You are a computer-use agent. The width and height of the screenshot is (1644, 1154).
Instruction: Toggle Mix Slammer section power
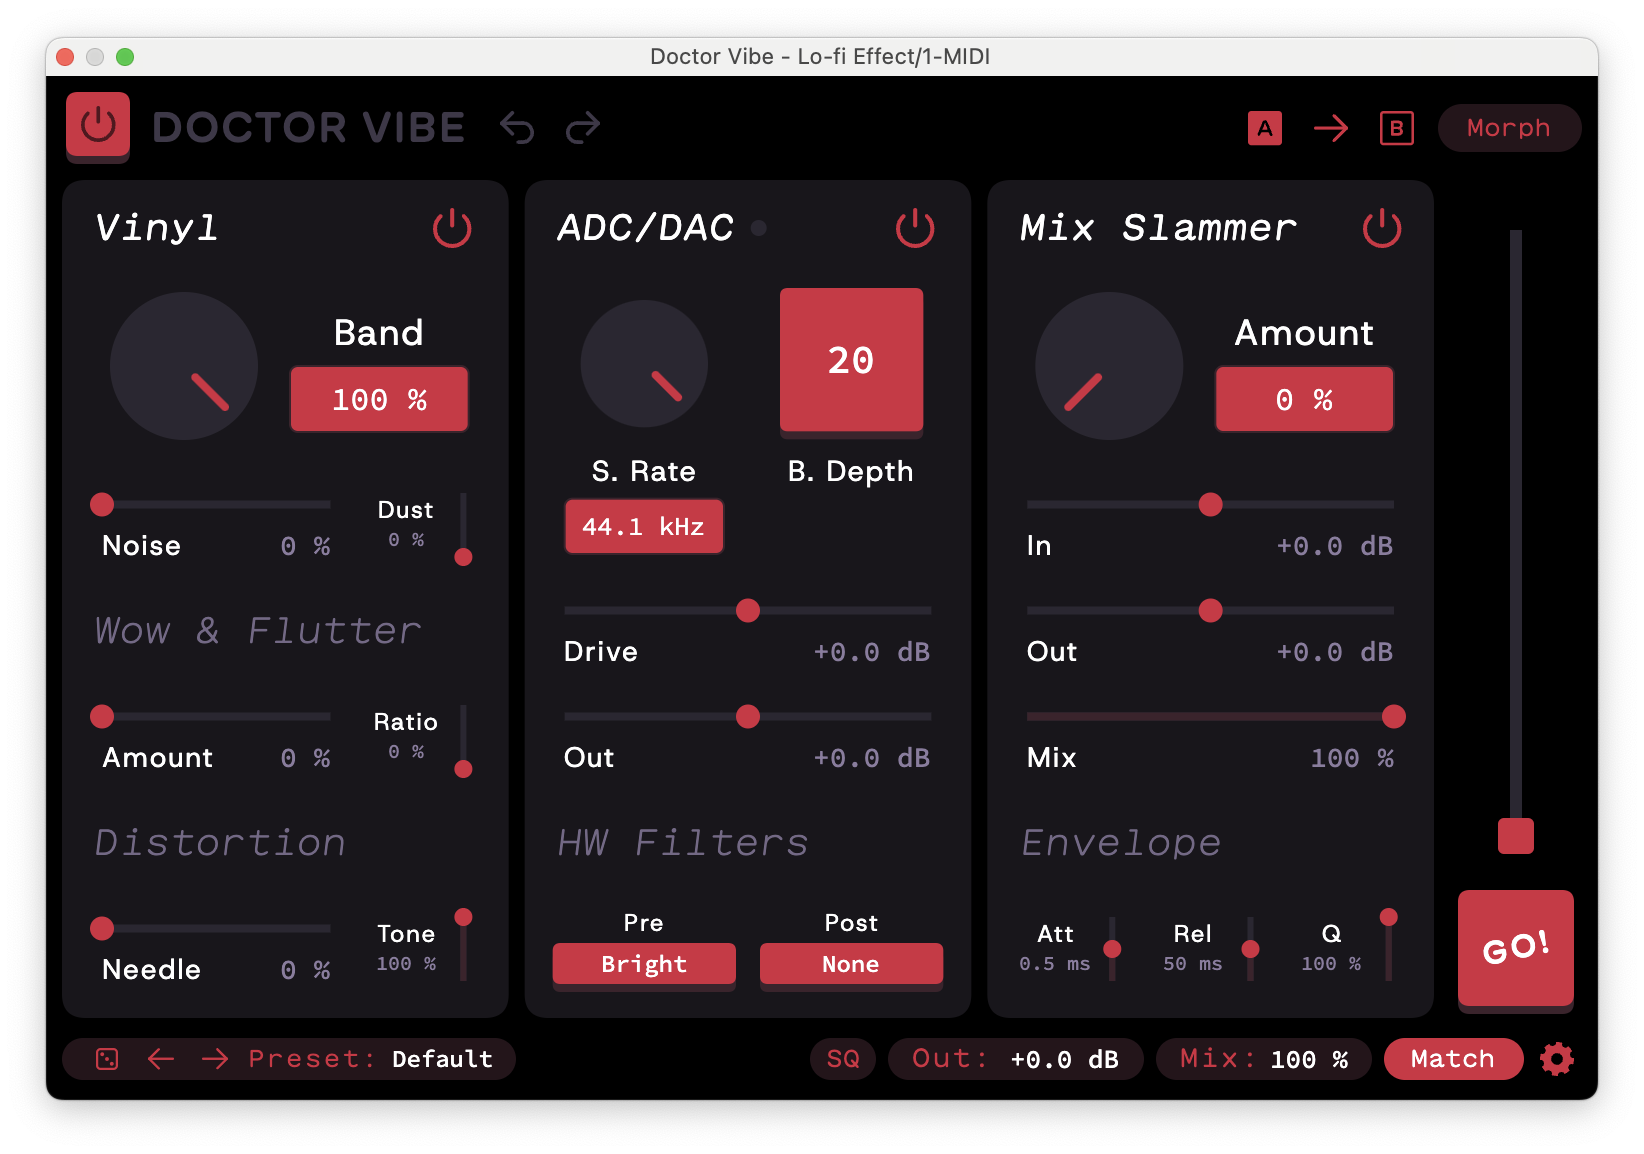pyautogui.click(x=1381, y=228)
